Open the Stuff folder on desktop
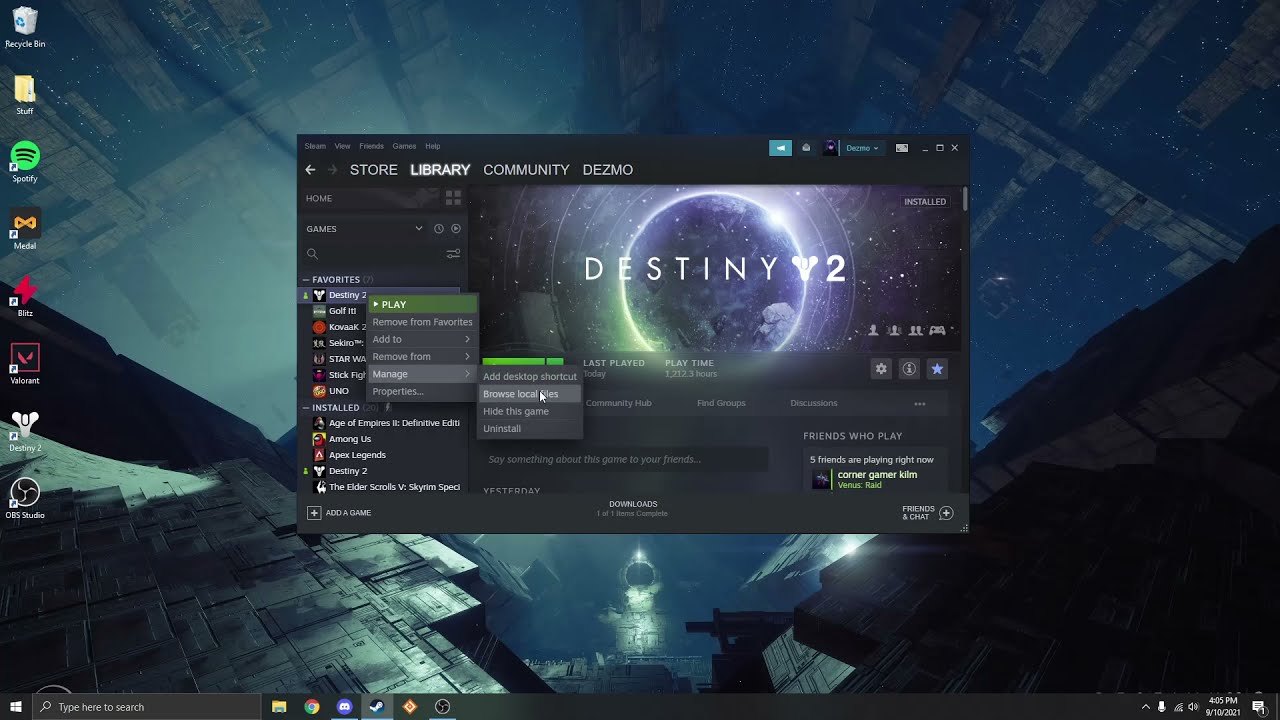The image size is (1280, 720). point(25,95)
